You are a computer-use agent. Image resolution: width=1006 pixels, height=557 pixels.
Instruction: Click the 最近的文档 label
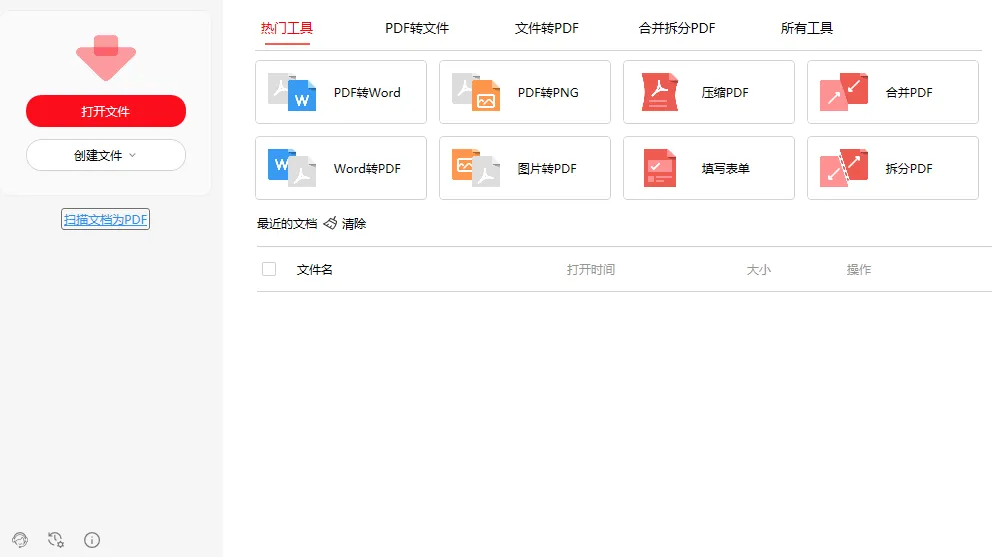click(287, 223)
